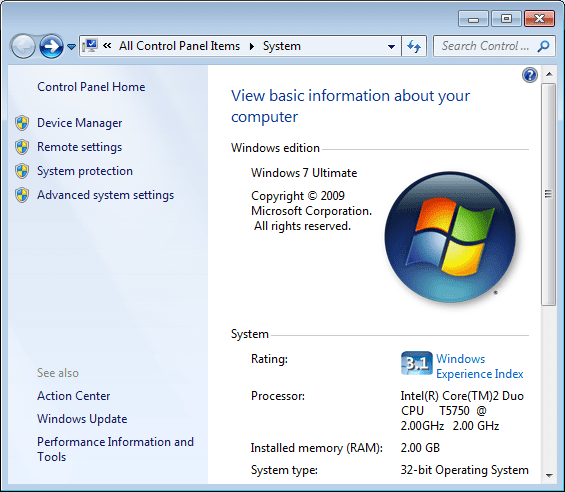Click the shield icon beside System protection
The image size is (565, 492).
(22, 171)
